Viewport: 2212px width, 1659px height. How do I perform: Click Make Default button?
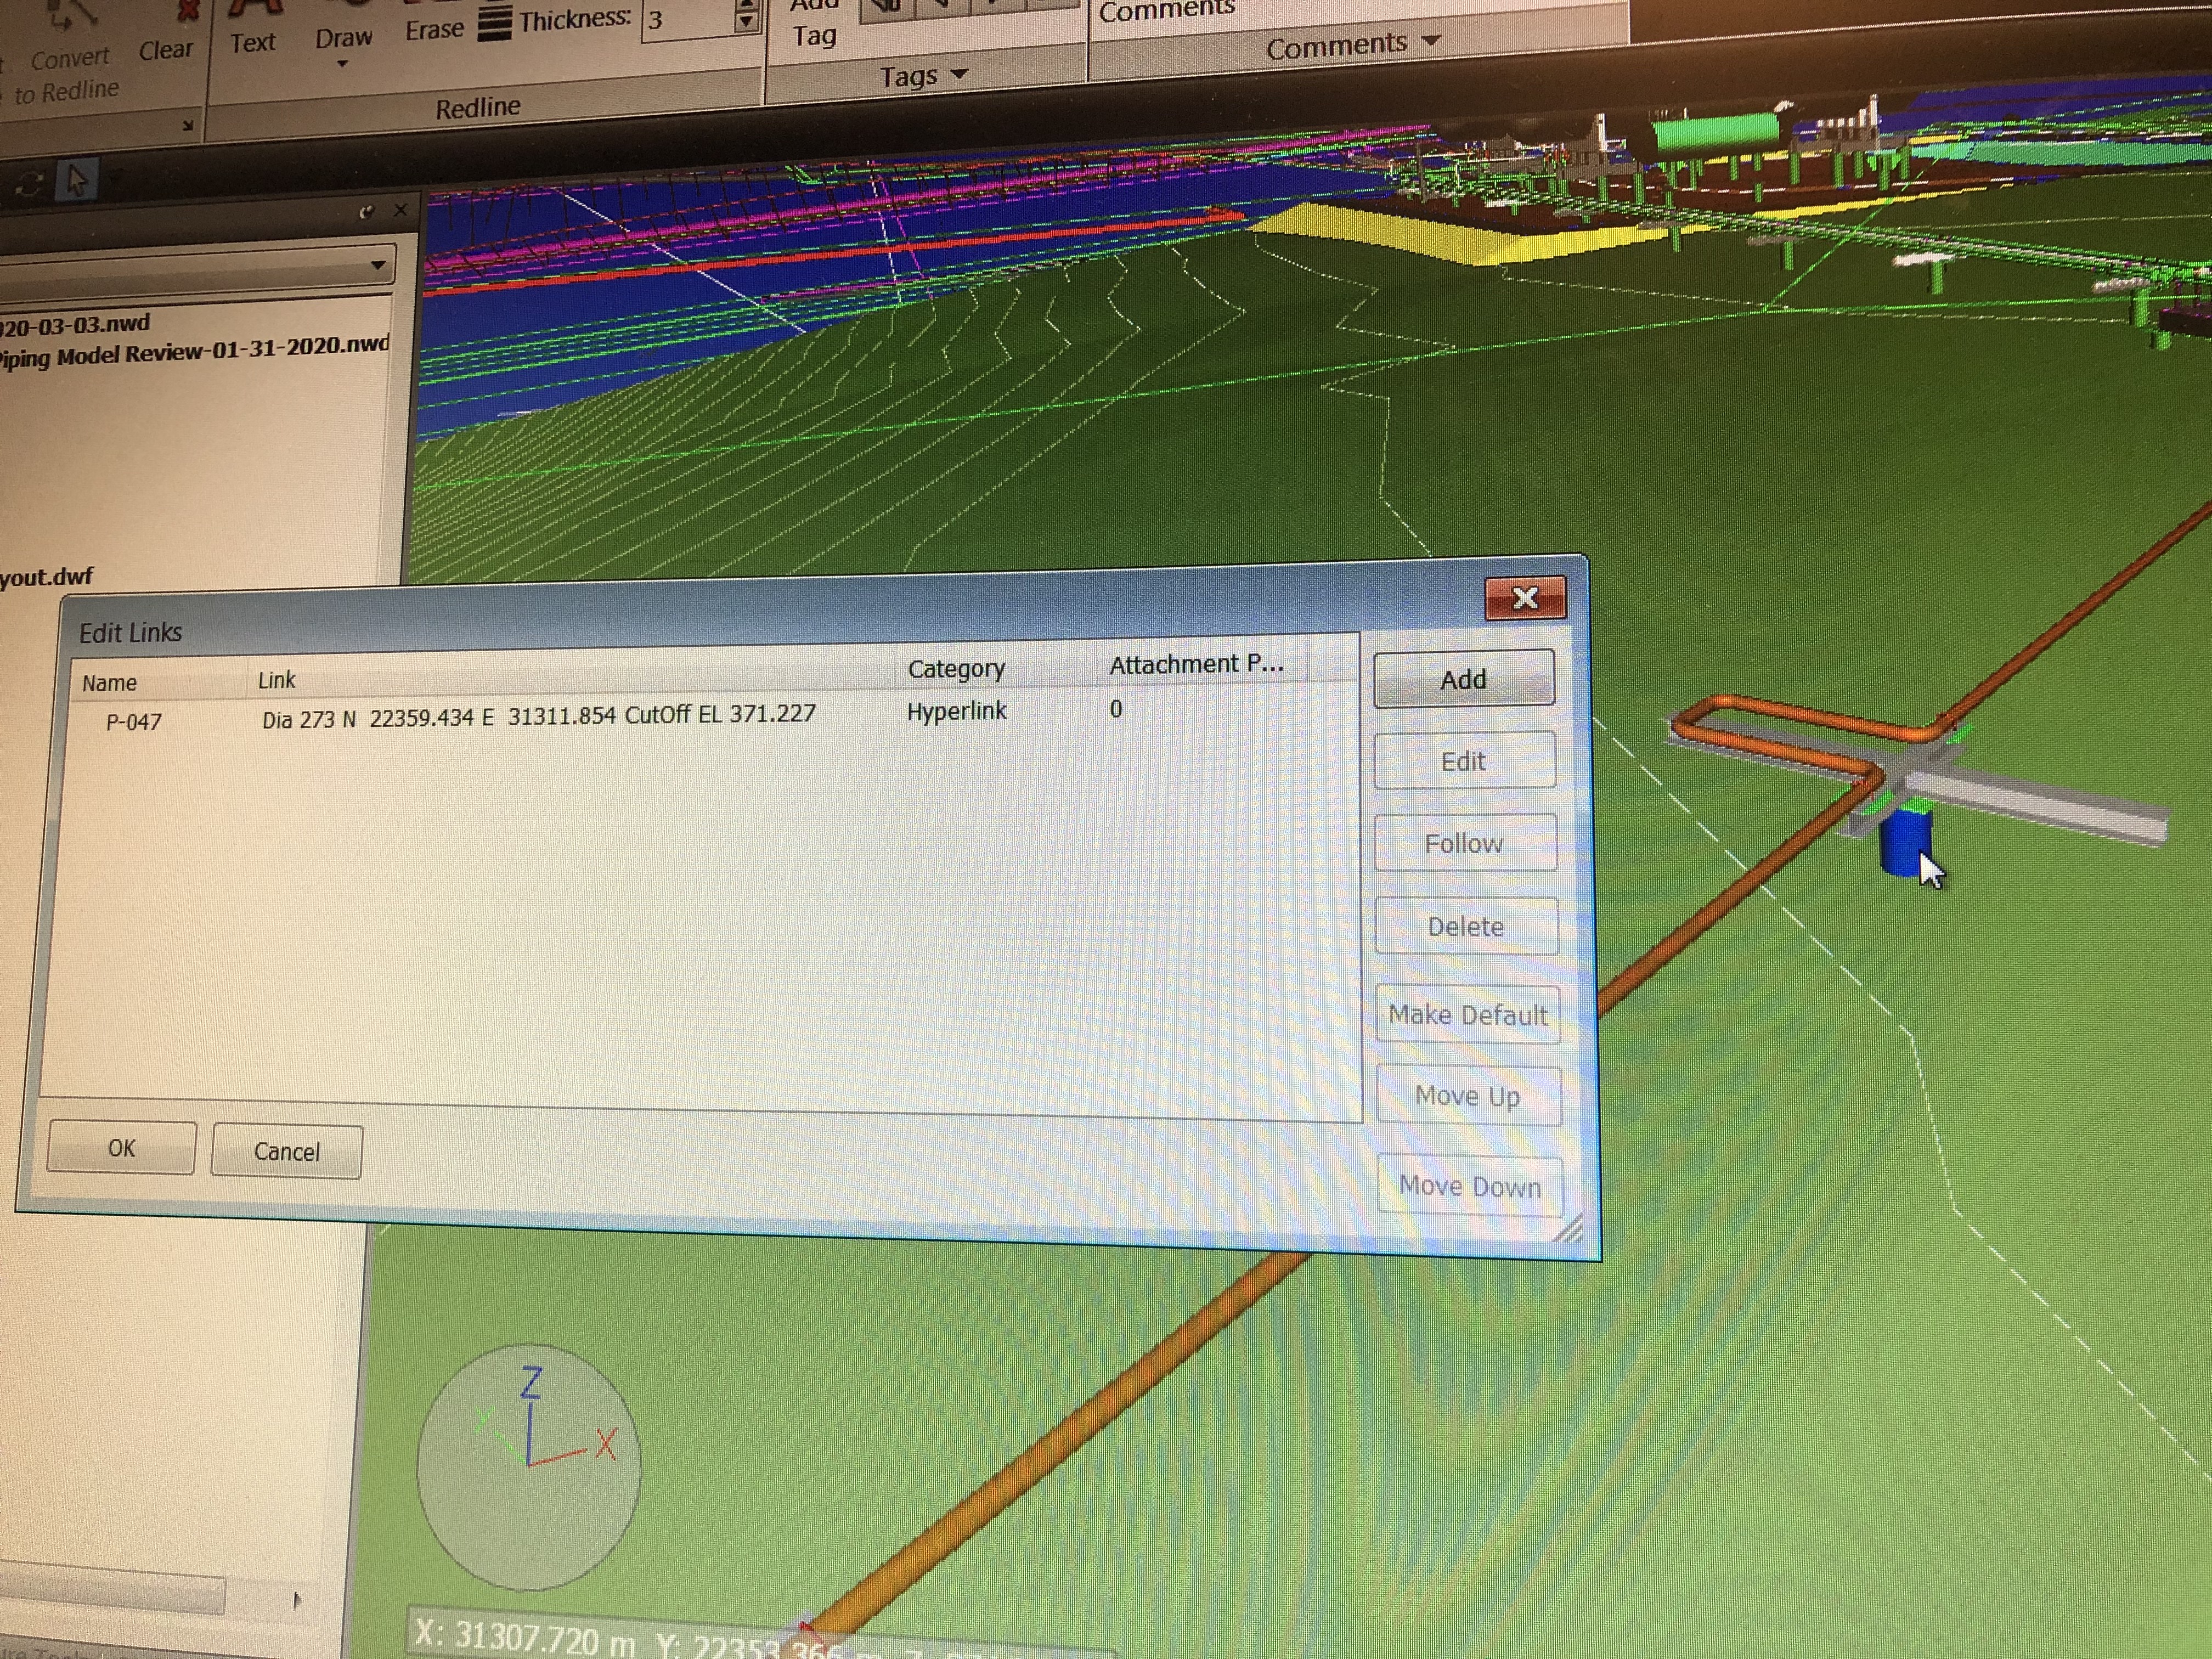(x=1468, y=1015)
